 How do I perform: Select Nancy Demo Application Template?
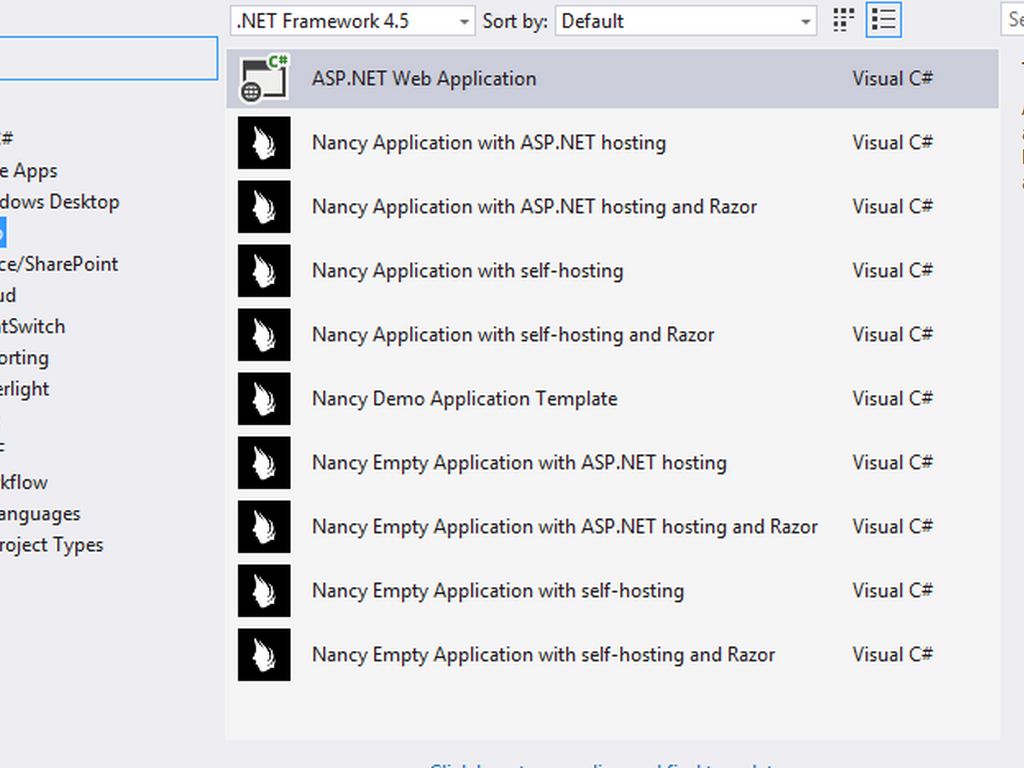[x=464, y=398]
